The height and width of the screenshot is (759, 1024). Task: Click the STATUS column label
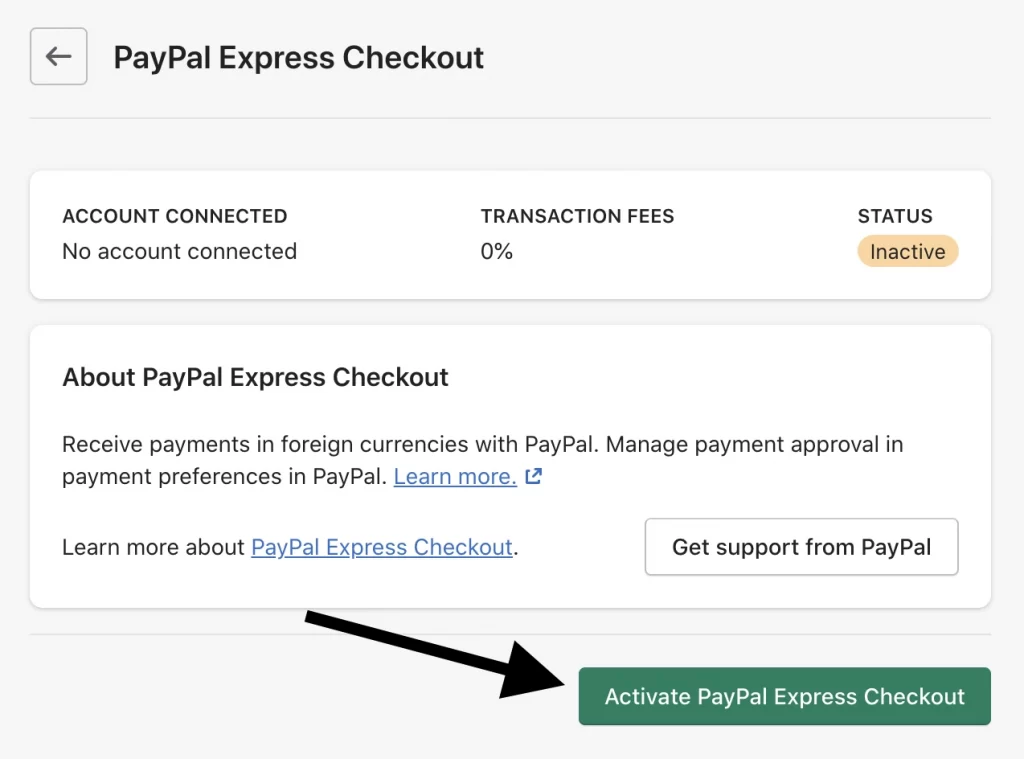click(x=895, y=216)
